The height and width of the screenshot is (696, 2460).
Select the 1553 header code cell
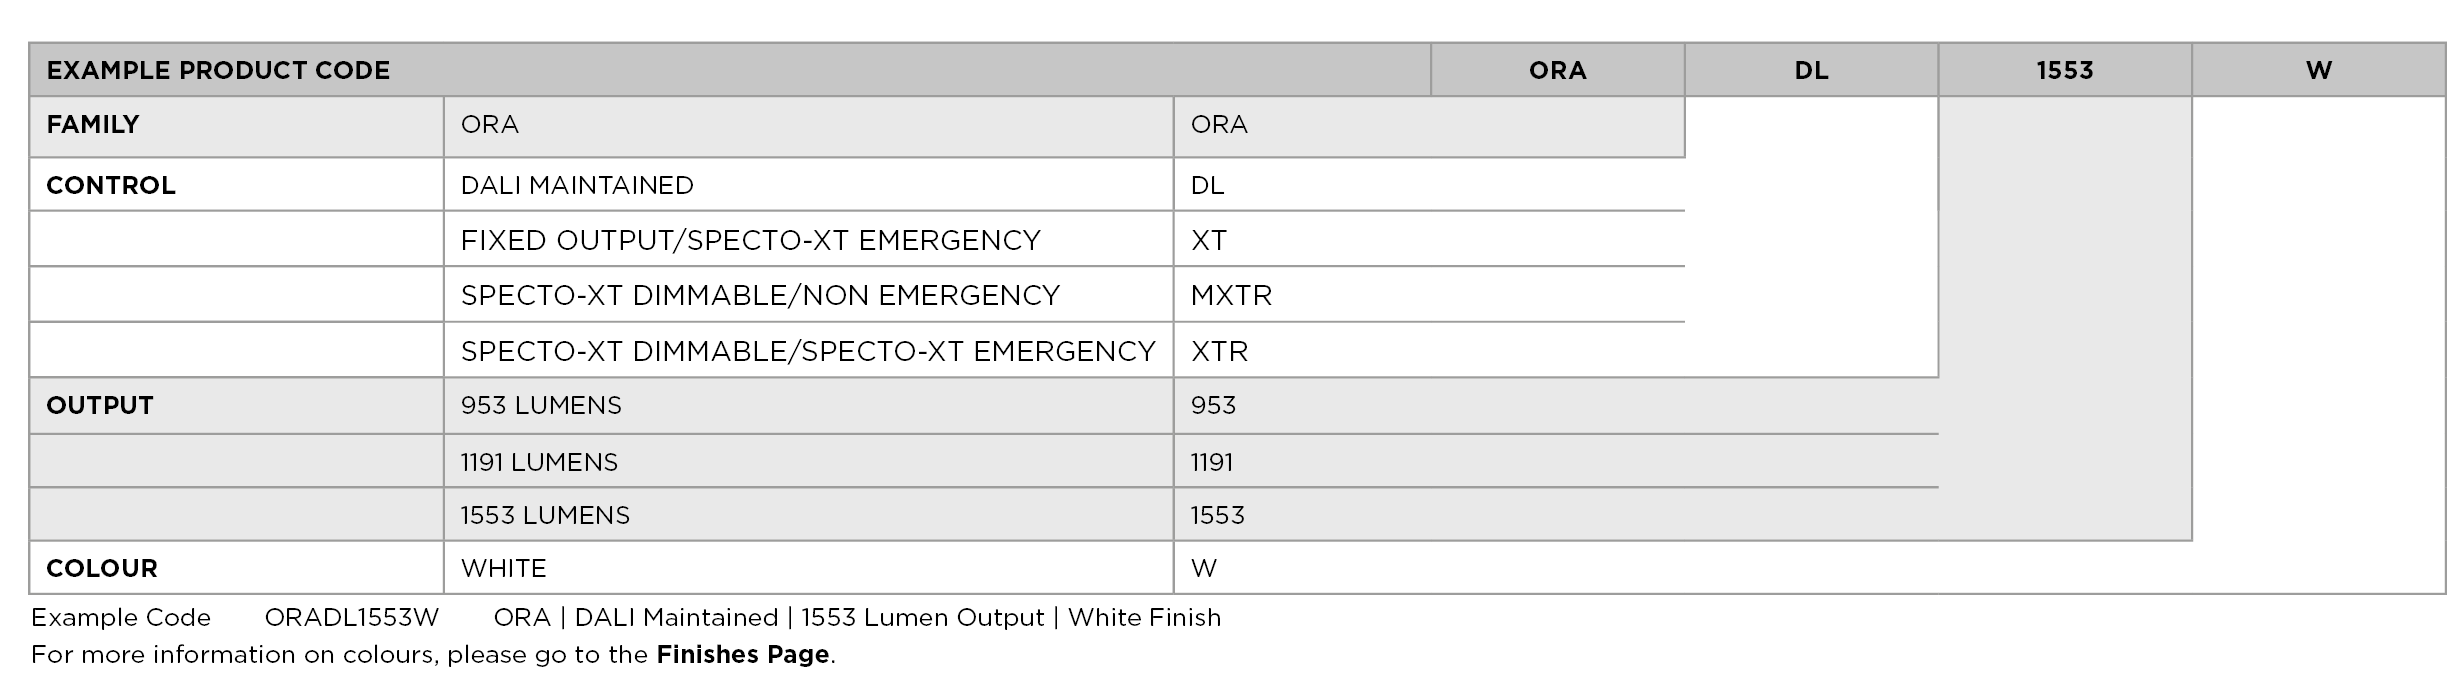coord(2065,71)
